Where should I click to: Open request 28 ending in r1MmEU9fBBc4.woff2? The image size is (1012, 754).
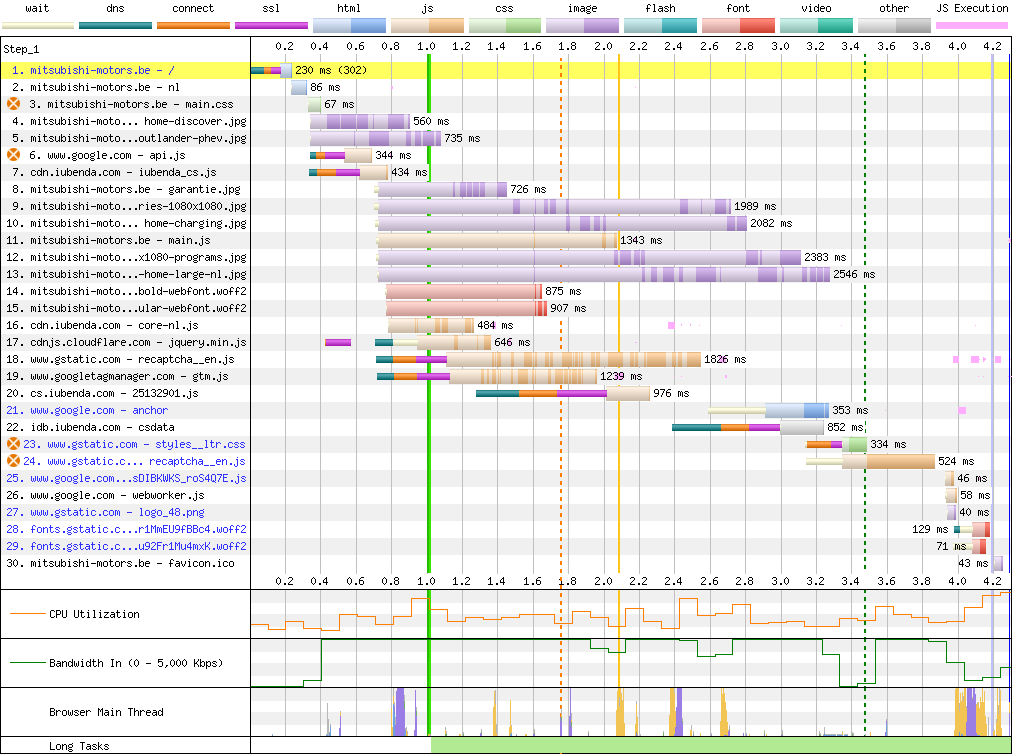pyautogui.click(x=126, y=529)
